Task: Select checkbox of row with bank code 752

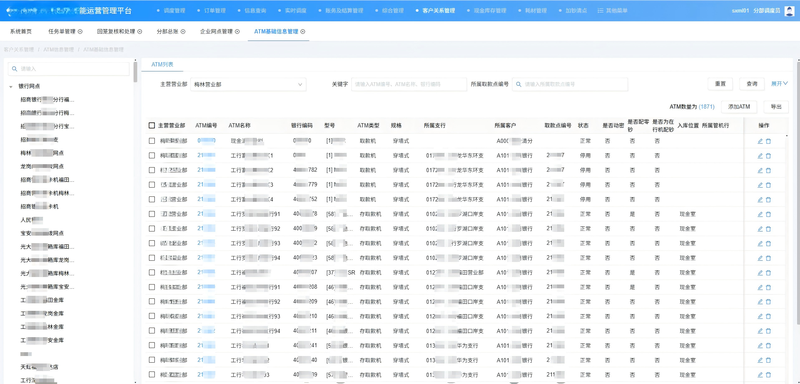Action: tap(152, 199)
